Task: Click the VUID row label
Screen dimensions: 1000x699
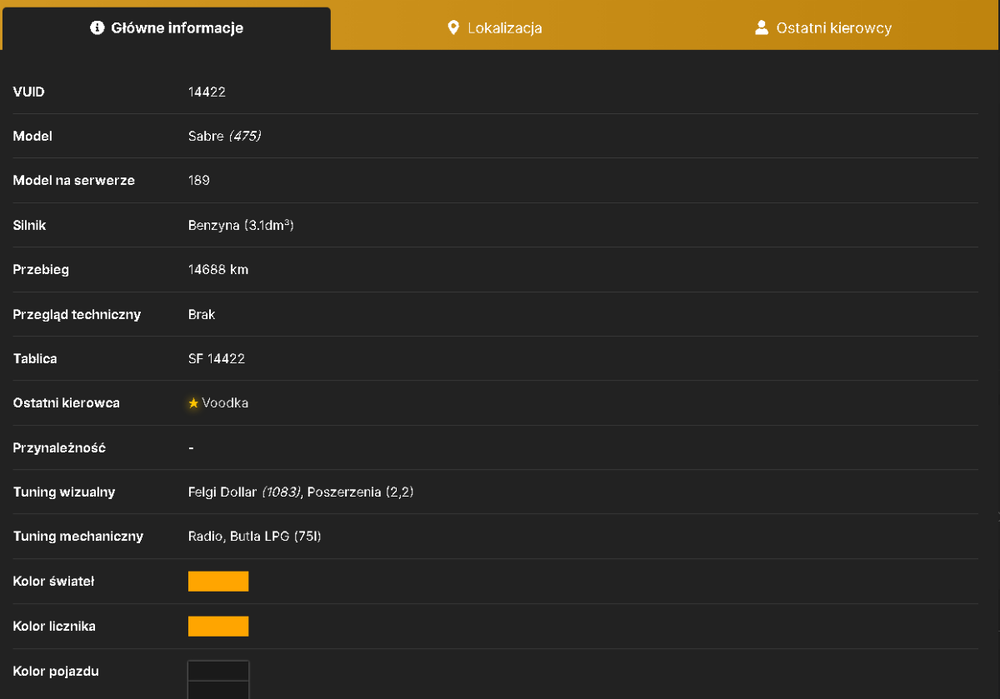Action: 29,92
